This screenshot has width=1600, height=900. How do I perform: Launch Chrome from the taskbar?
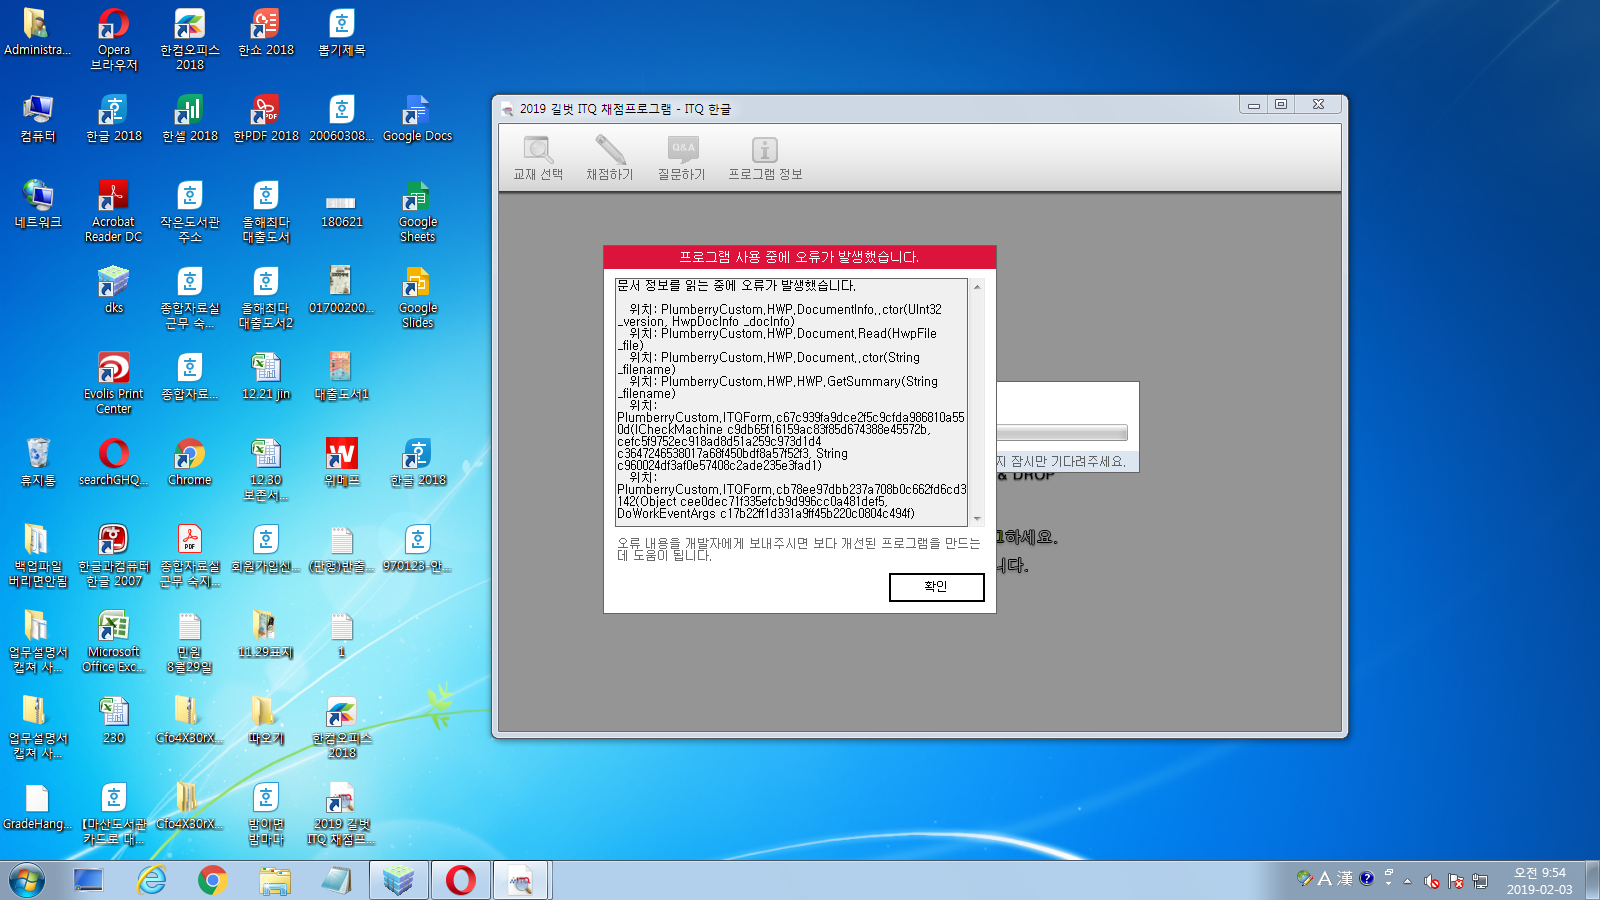pos(212,881)
